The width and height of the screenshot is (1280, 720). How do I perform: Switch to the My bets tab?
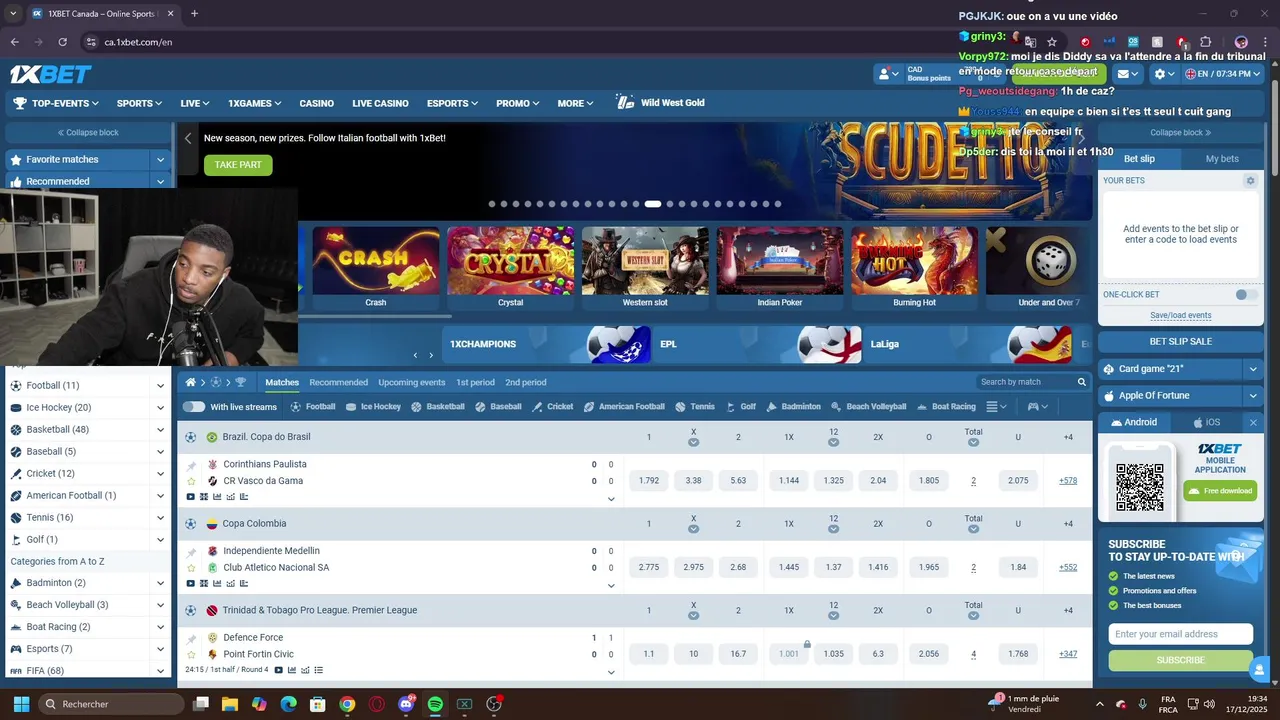[x=1222, y=159]
